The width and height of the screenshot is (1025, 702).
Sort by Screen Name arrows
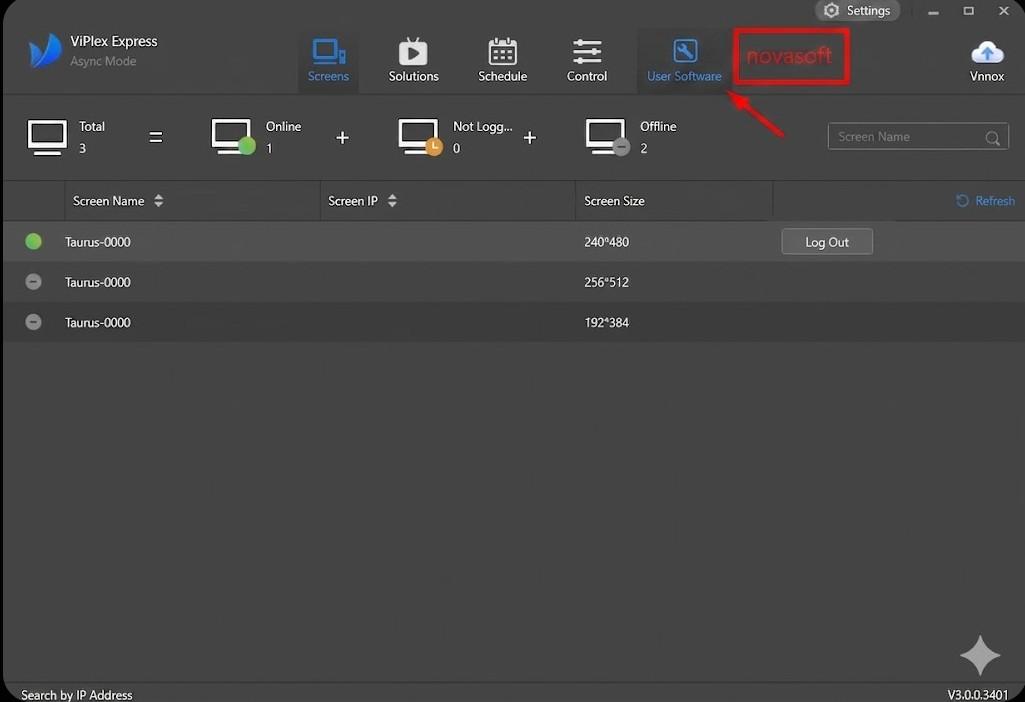[158, 201]
